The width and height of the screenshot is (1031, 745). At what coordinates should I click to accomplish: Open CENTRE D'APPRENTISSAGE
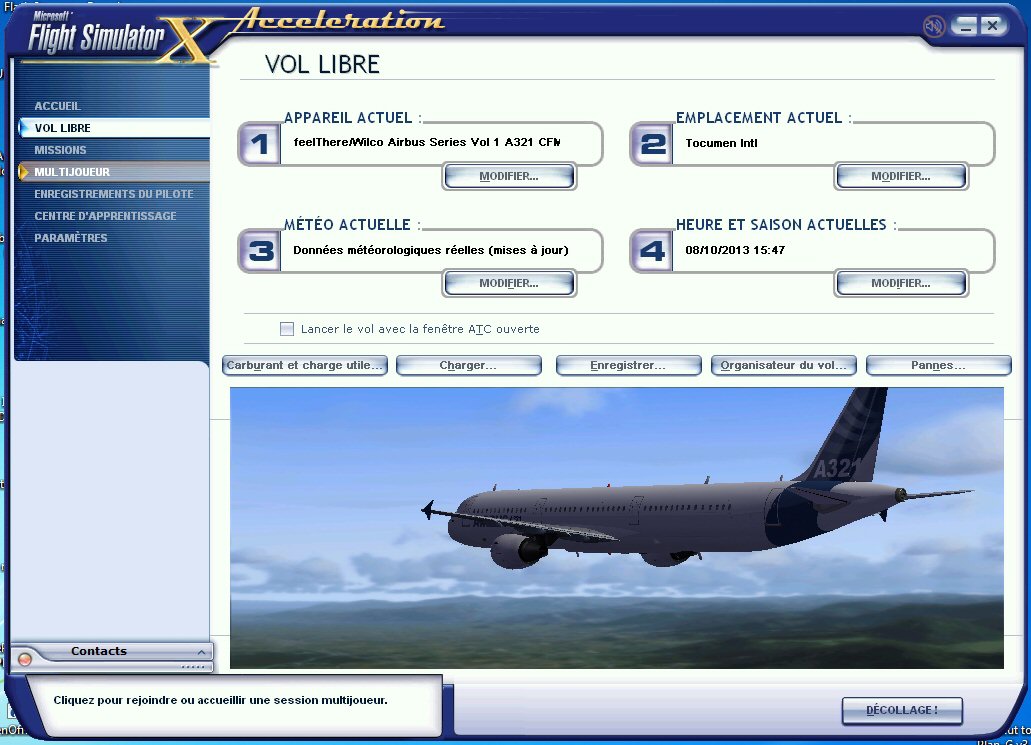(105, 216)
